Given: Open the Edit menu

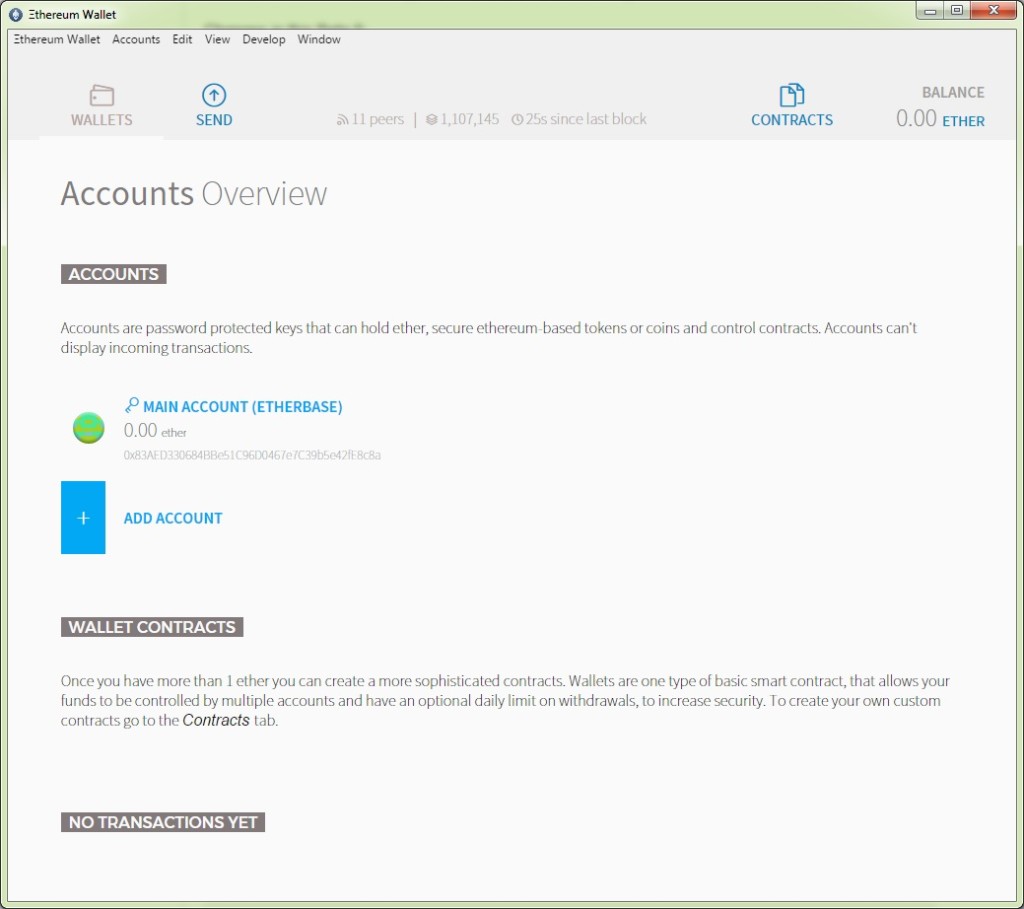Looking at the screenshot, I should point(182,39).
